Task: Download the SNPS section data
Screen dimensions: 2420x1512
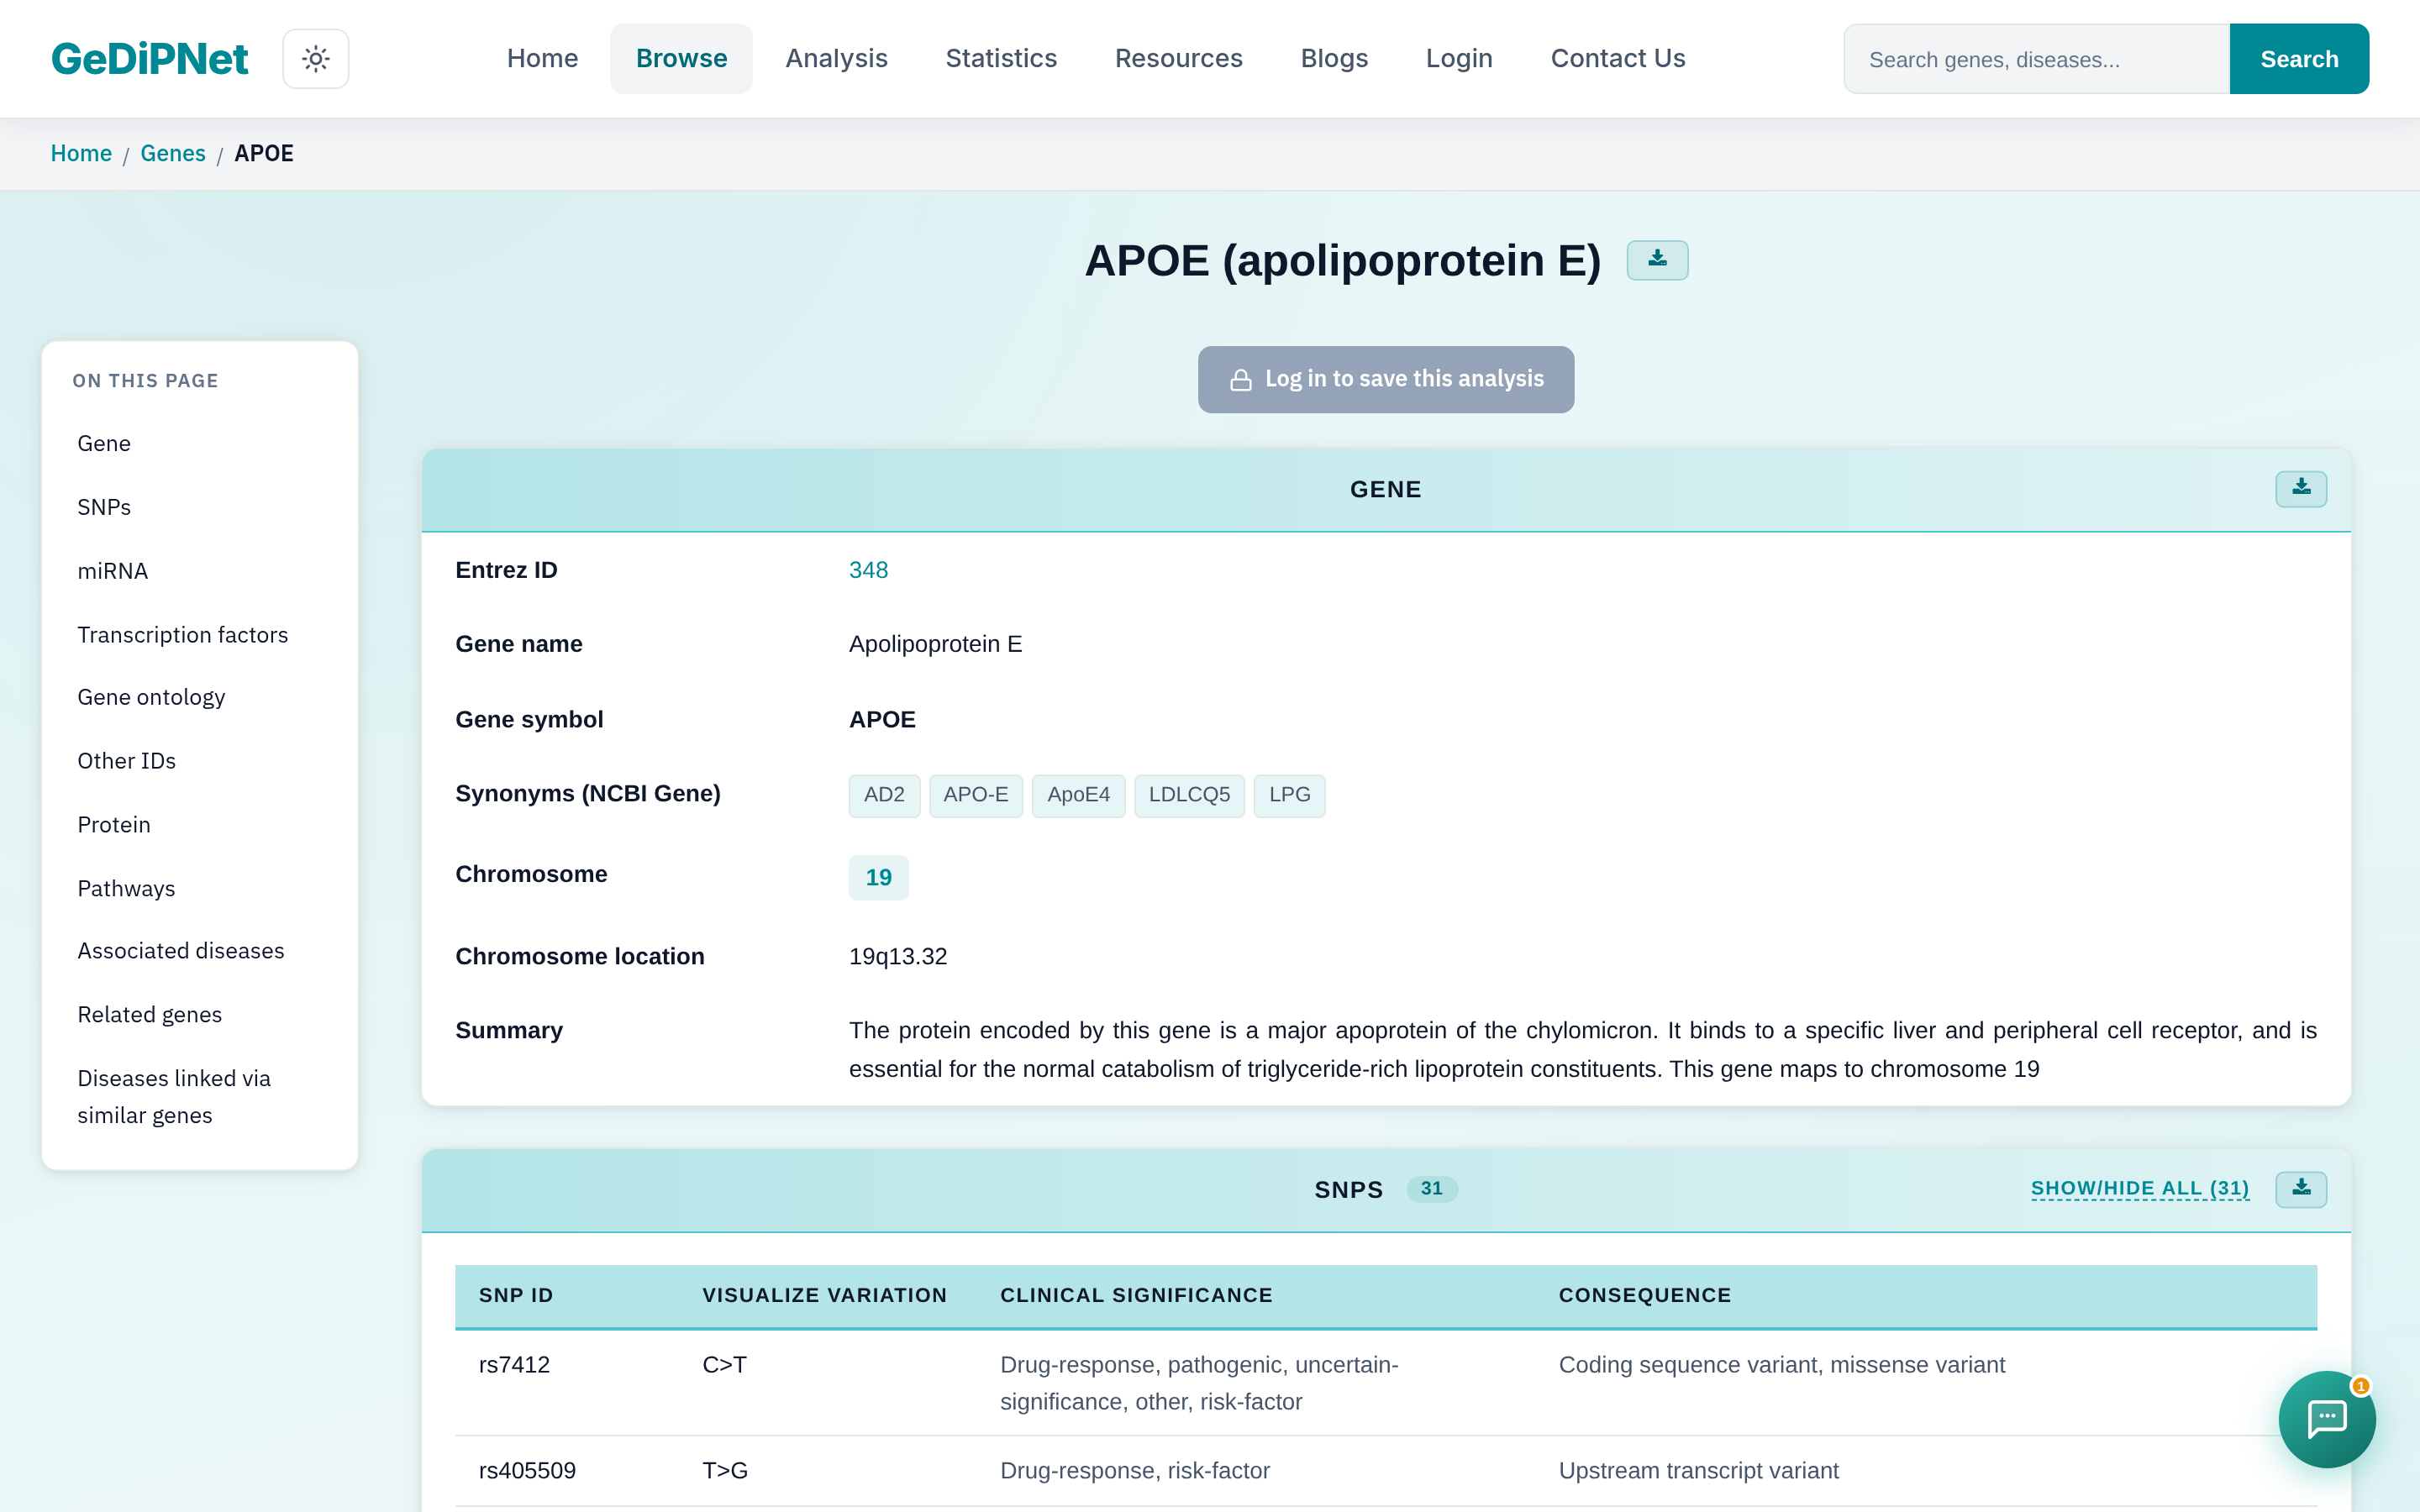Action: (x=2301, y=1189)
